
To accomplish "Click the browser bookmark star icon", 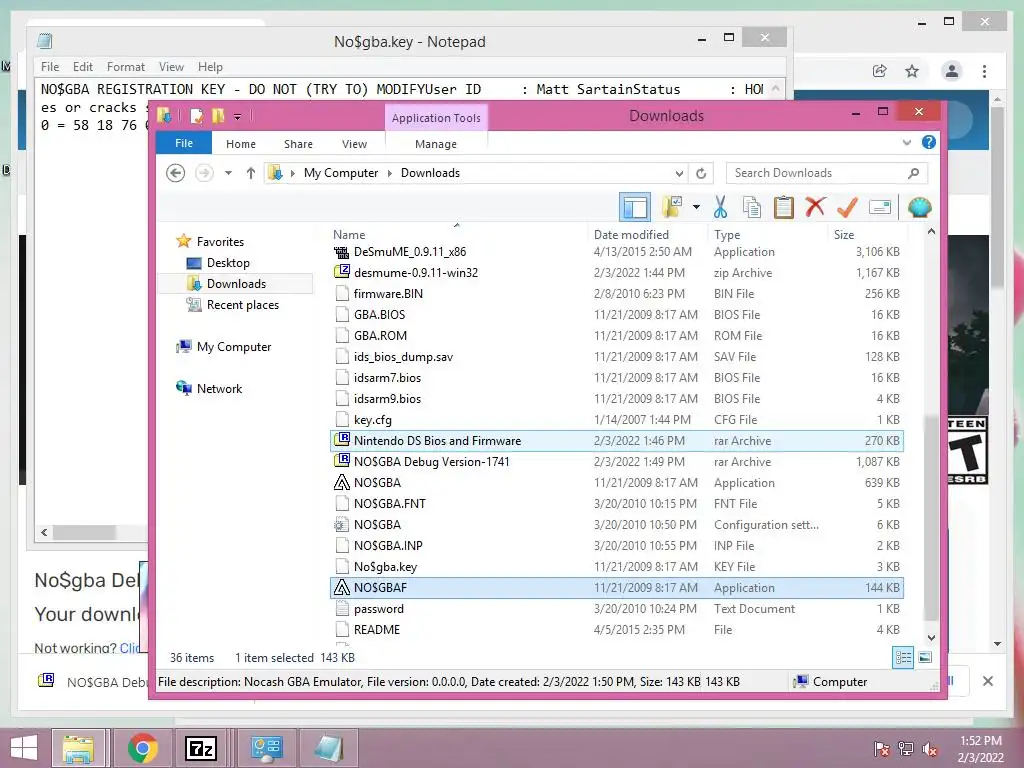I will tap(912, 71).
